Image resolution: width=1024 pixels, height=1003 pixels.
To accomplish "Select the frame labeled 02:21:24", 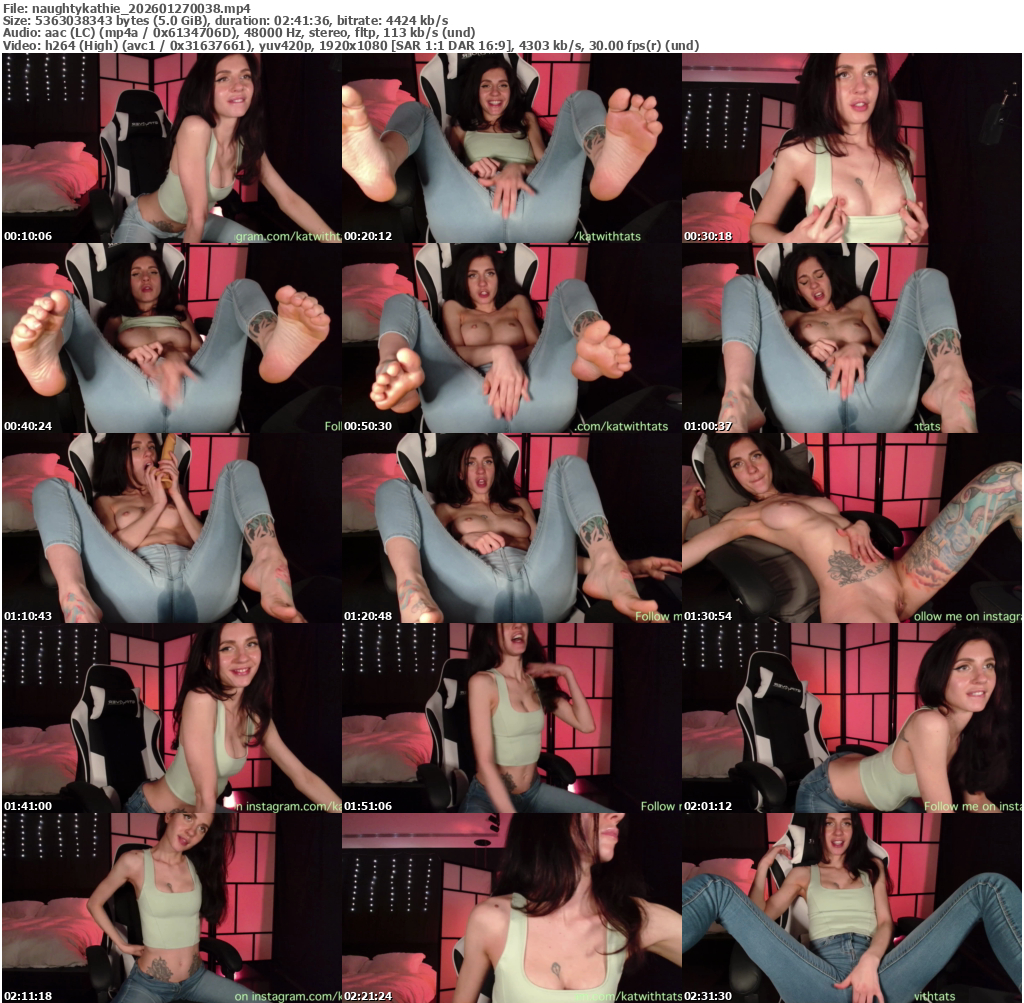I will [511, 908].
